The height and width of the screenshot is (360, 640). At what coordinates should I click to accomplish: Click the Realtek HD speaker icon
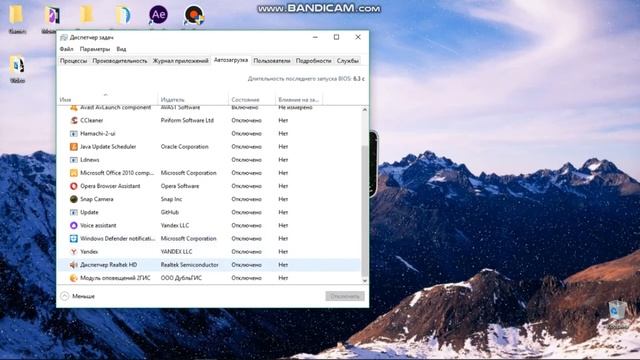73,265
